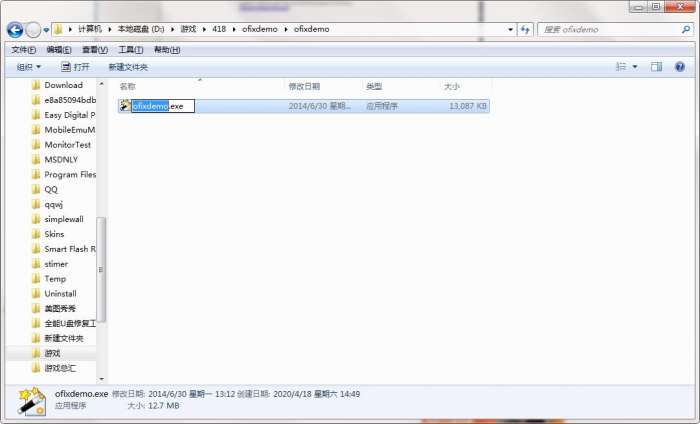The image size is (700, 424).
Task: Select the Program Files folder in tree
Action: click(x=64, y=175)
